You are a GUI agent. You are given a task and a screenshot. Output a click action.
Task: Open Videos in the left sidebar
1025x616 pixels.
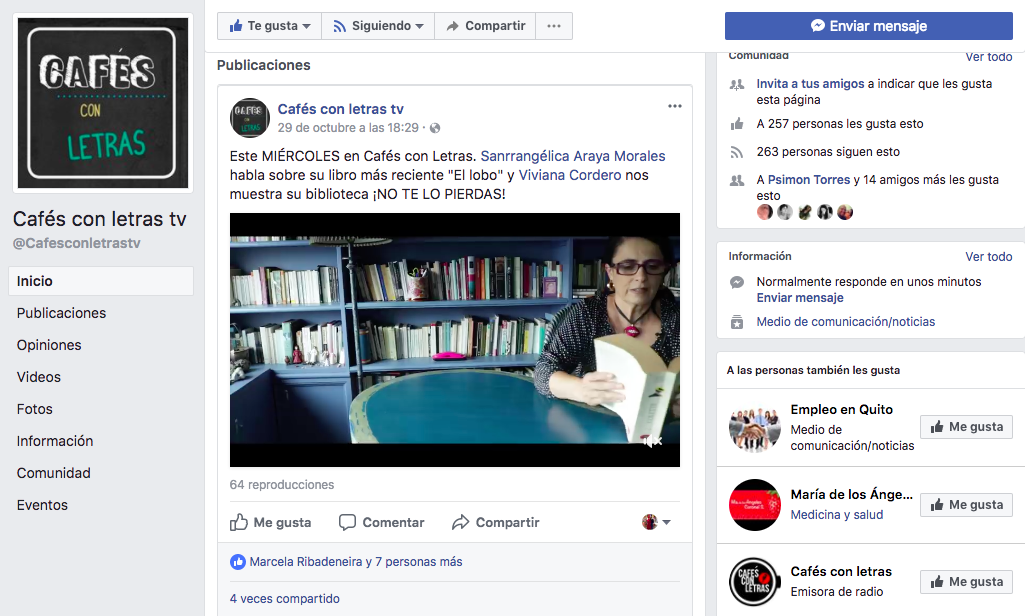tap(39, 377)
